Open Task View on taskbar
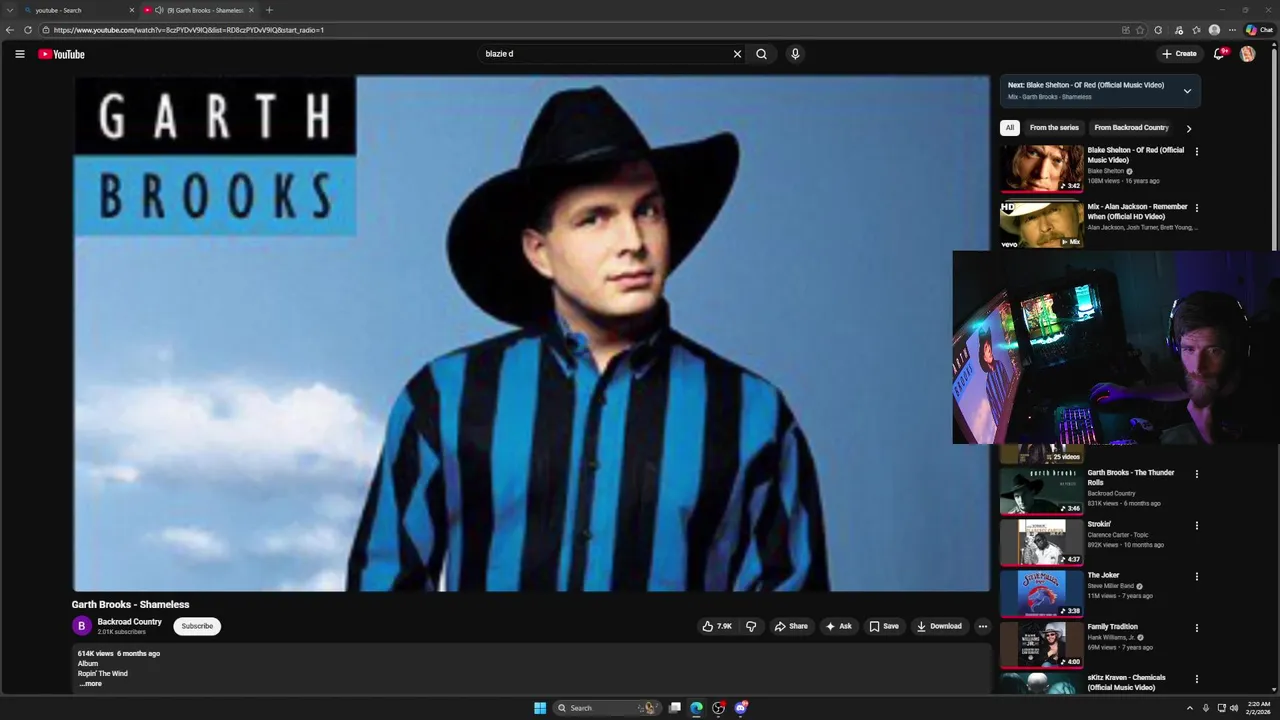Viewport: 1280px width, 720px height. tap(675, 708)
